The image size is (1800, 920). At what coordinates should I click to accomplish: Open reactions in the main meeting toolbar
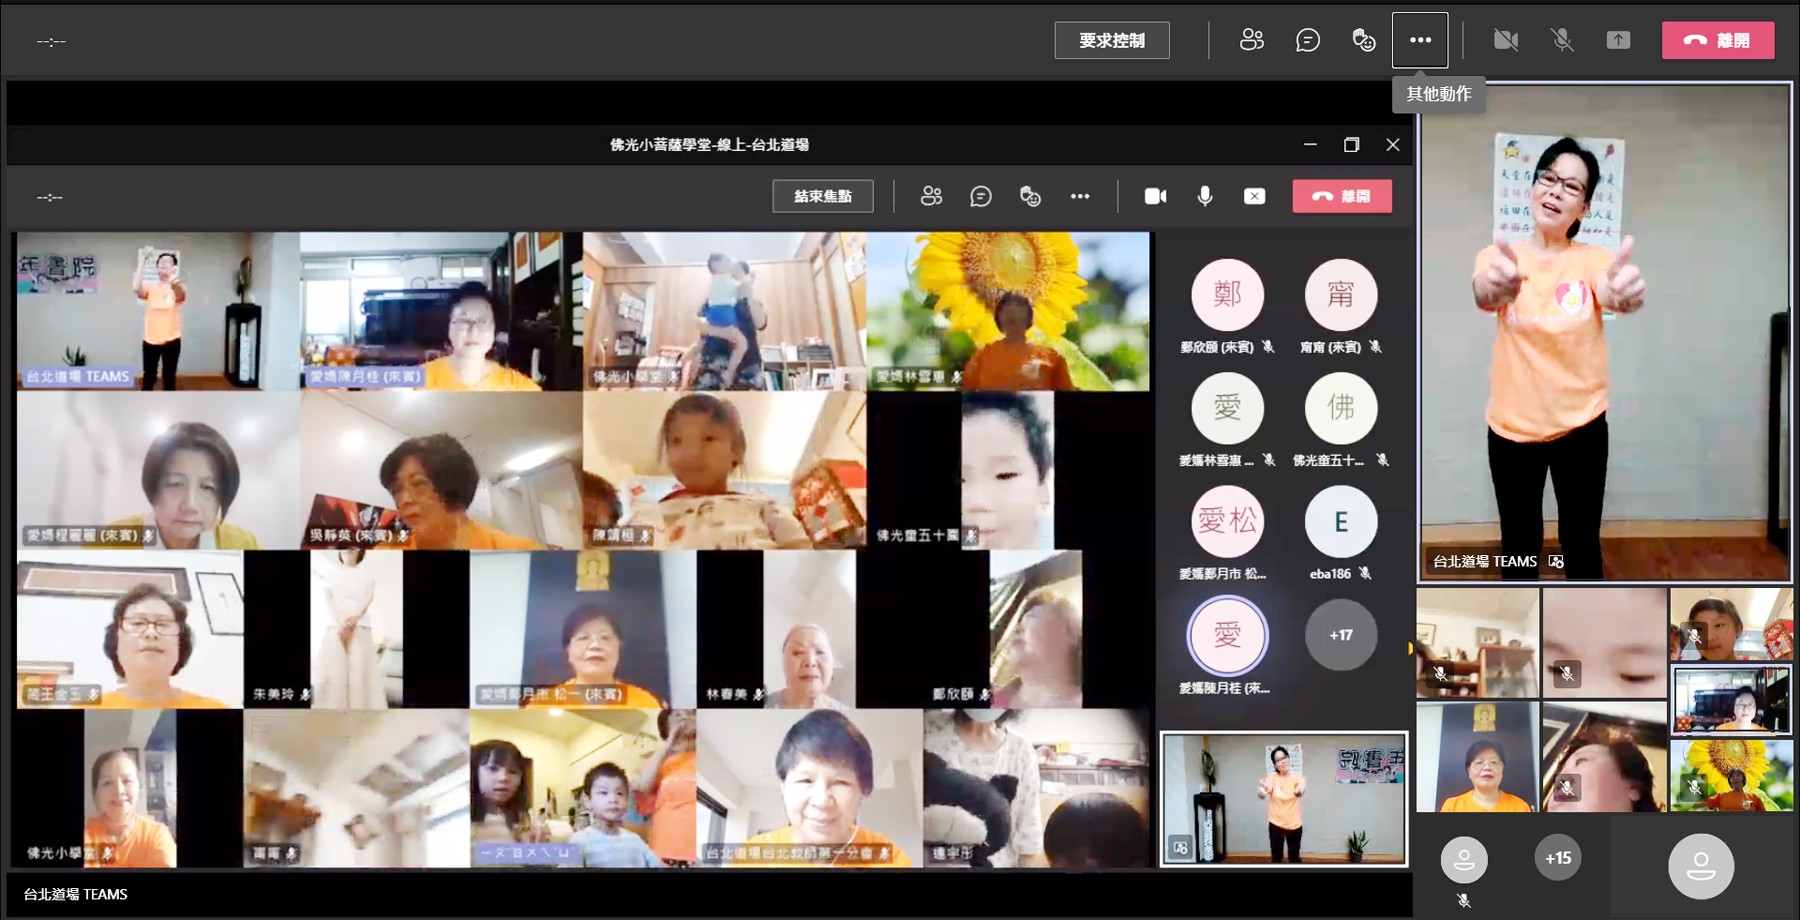tap(1363, 40)
